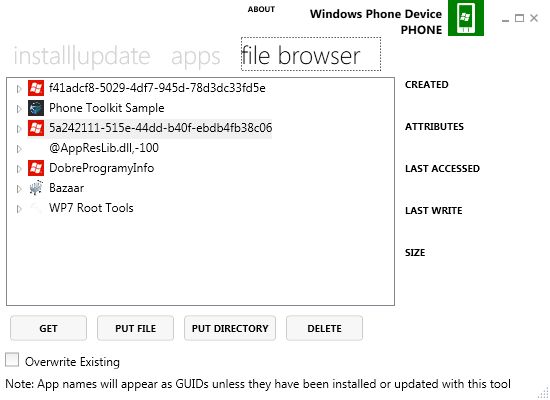
Task: Select the WP7 Root Tools entry text
Action: click(x=91, y=208)
